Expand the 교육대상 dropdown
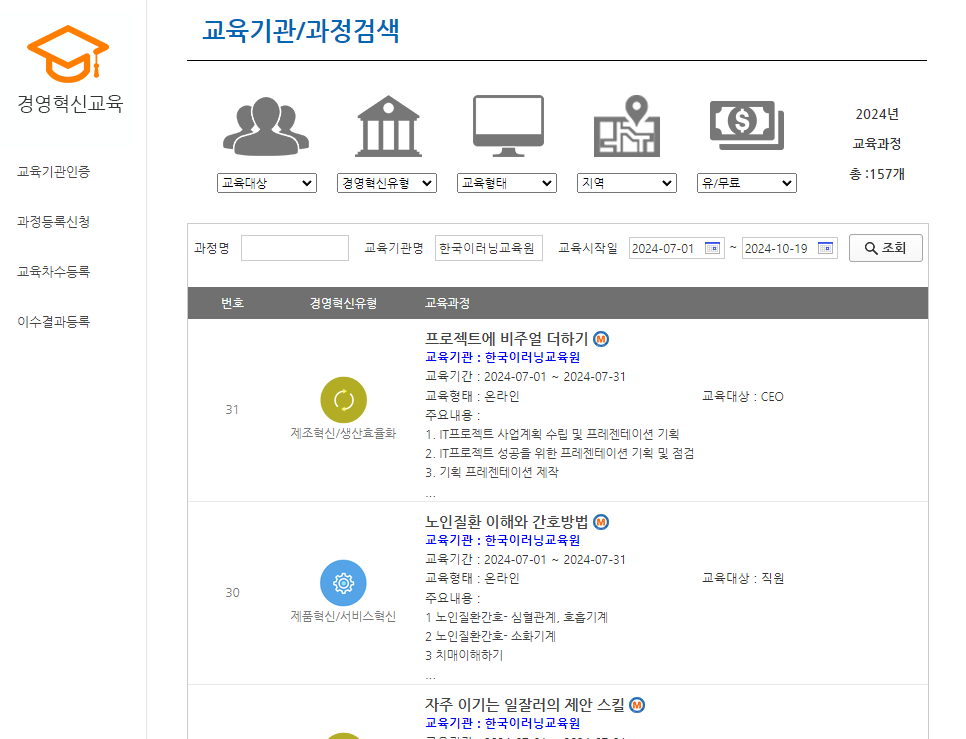This screenshot has height=739, width=966. [x=267, y=183]
